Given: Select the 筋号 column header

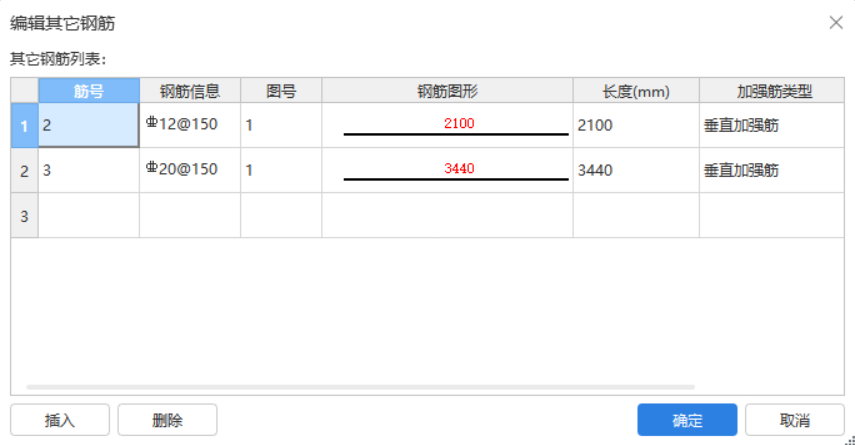Looking at the screenshot, I should pos(89,91).
